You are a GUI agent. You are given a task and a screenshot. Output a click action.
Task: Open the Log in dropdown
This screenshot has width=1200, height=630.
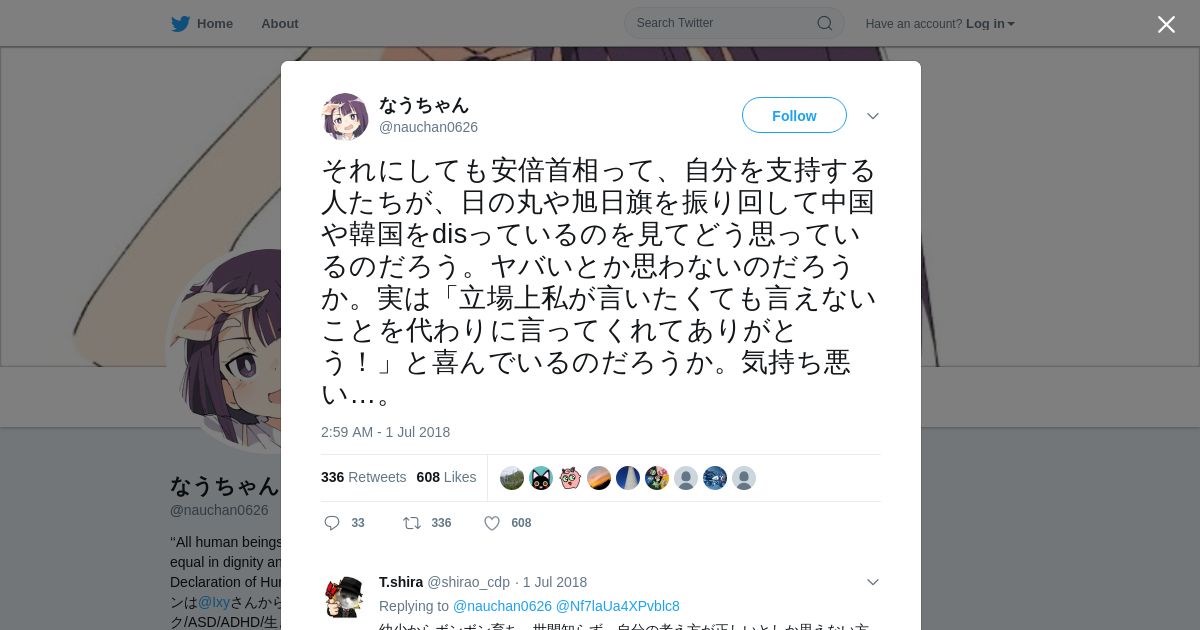tap(990, 24)
